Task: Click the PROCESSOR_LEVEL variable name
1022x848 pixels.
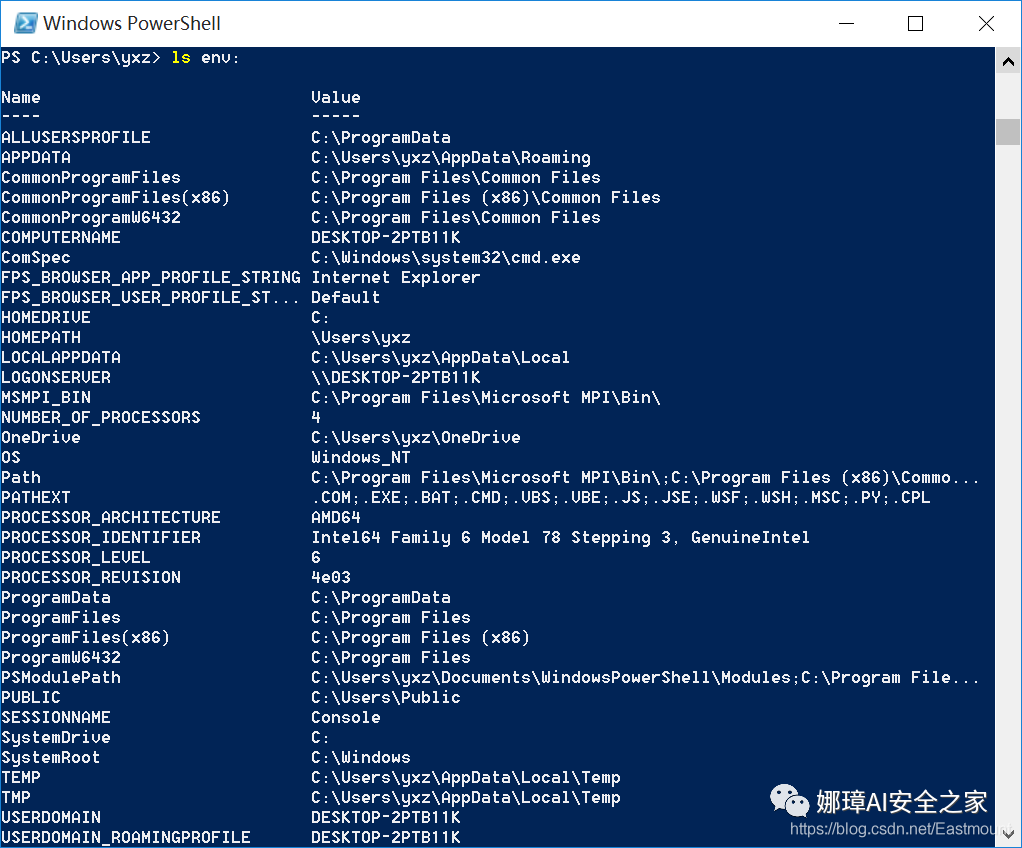Action: pyautogui.click(x=76, y=558)
